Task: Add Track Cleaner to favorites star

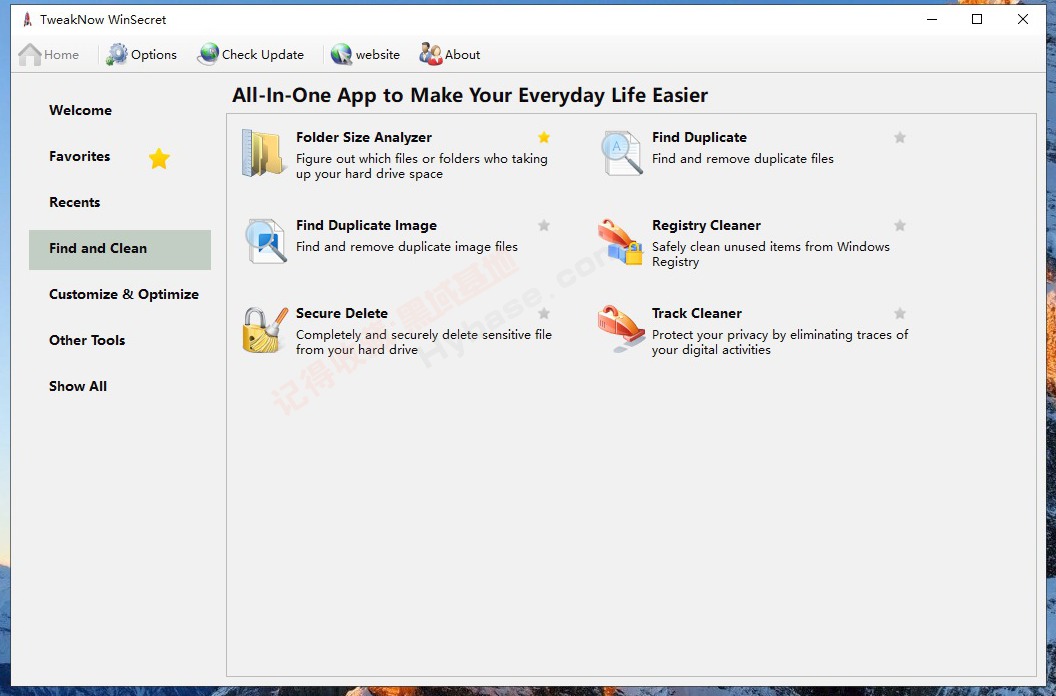Action: coord(900,313)
